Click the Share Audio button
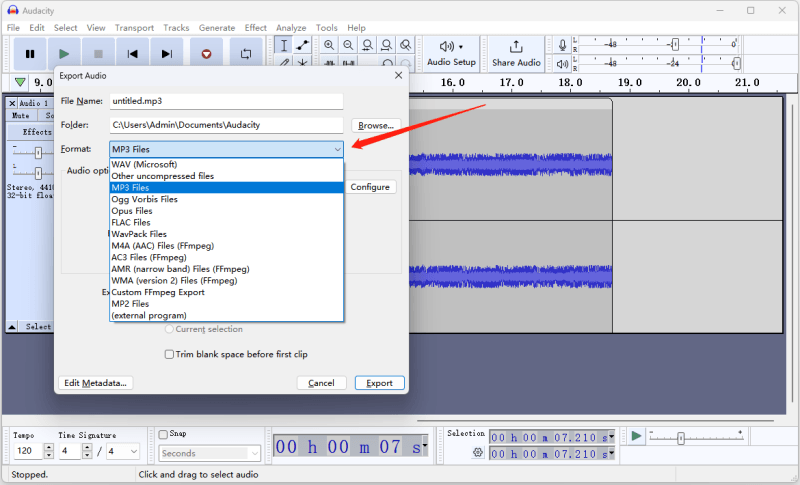 coord(516,54)
